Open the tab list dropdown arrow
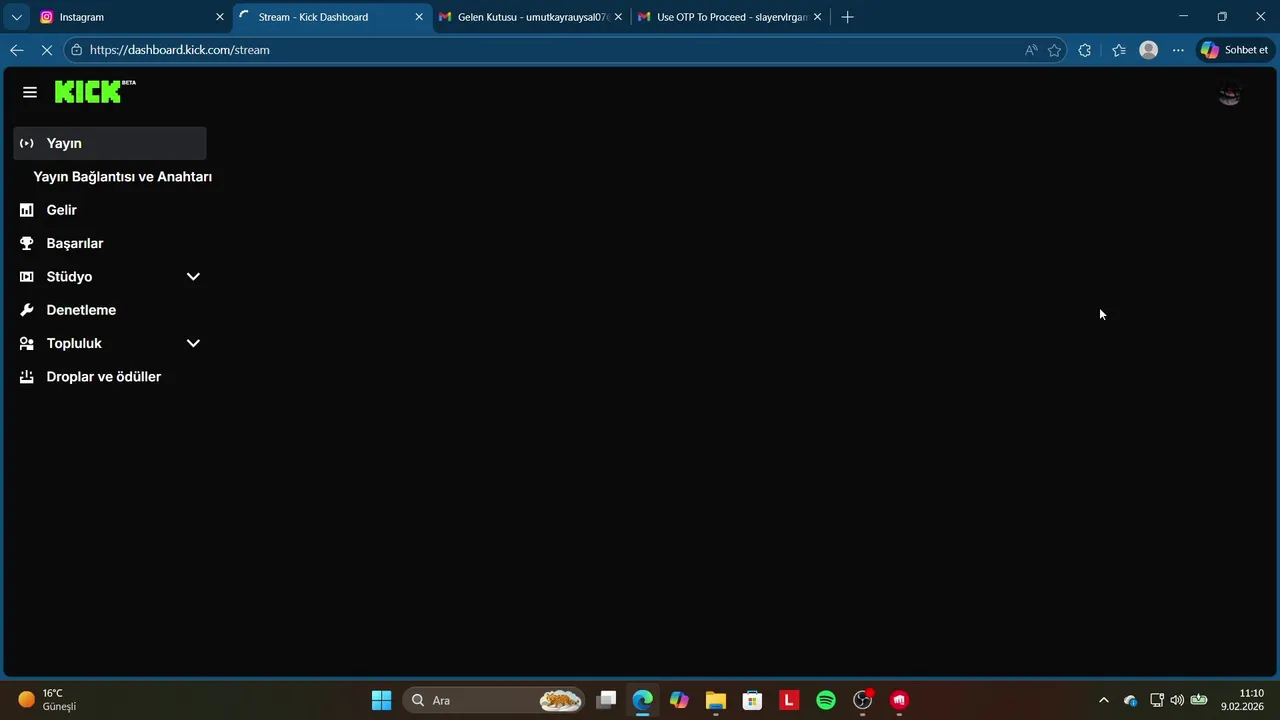The image size is (1280, 720). [16, 17]
